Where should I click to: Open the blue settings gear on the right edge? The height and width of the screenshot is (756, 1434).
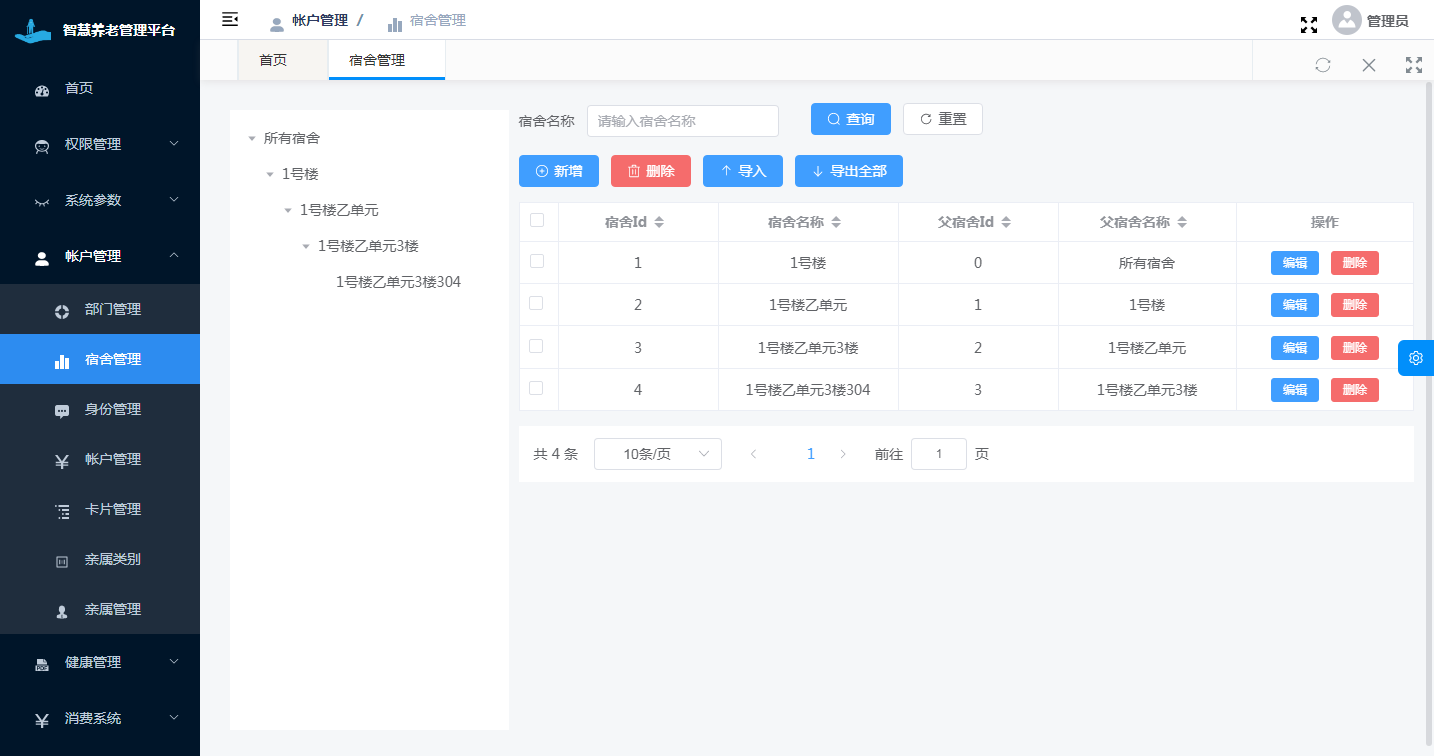pyautogui.click(x=1416, y=358)
